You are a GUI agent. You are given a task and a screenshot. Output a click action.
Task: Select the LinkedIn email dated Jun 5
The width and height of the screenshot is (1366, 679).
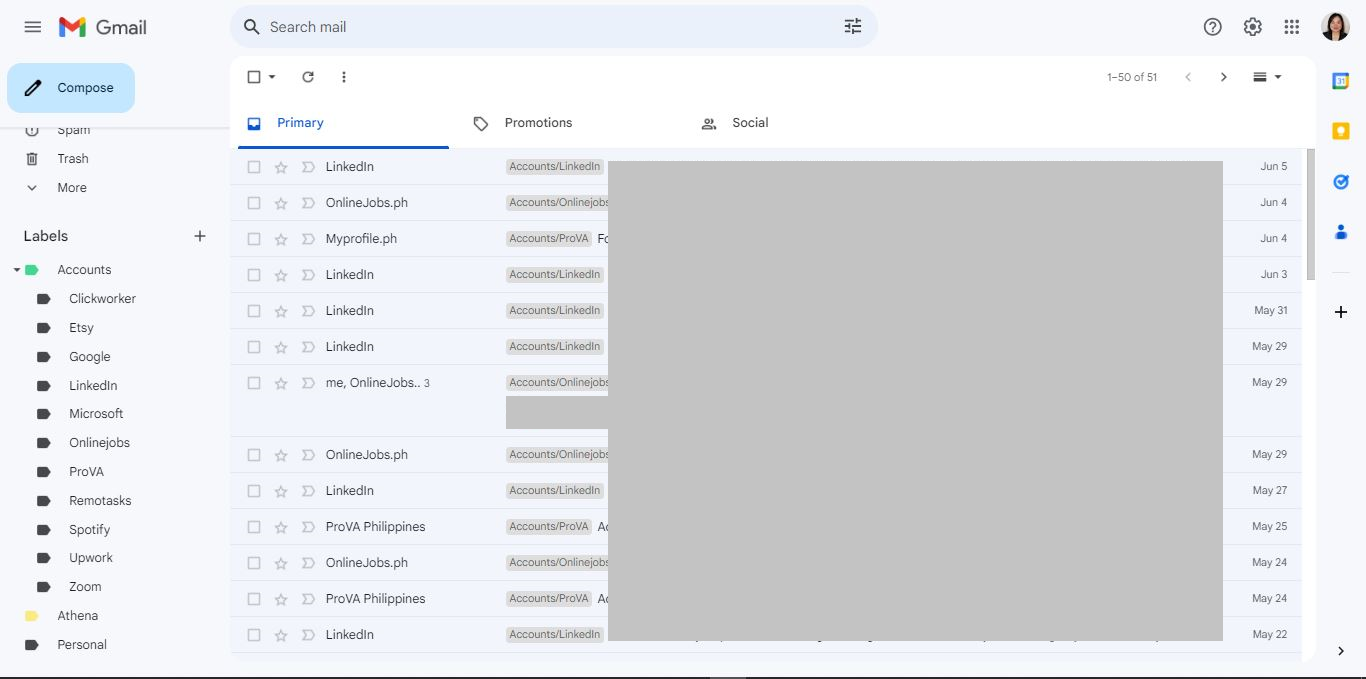click(254, 167)
